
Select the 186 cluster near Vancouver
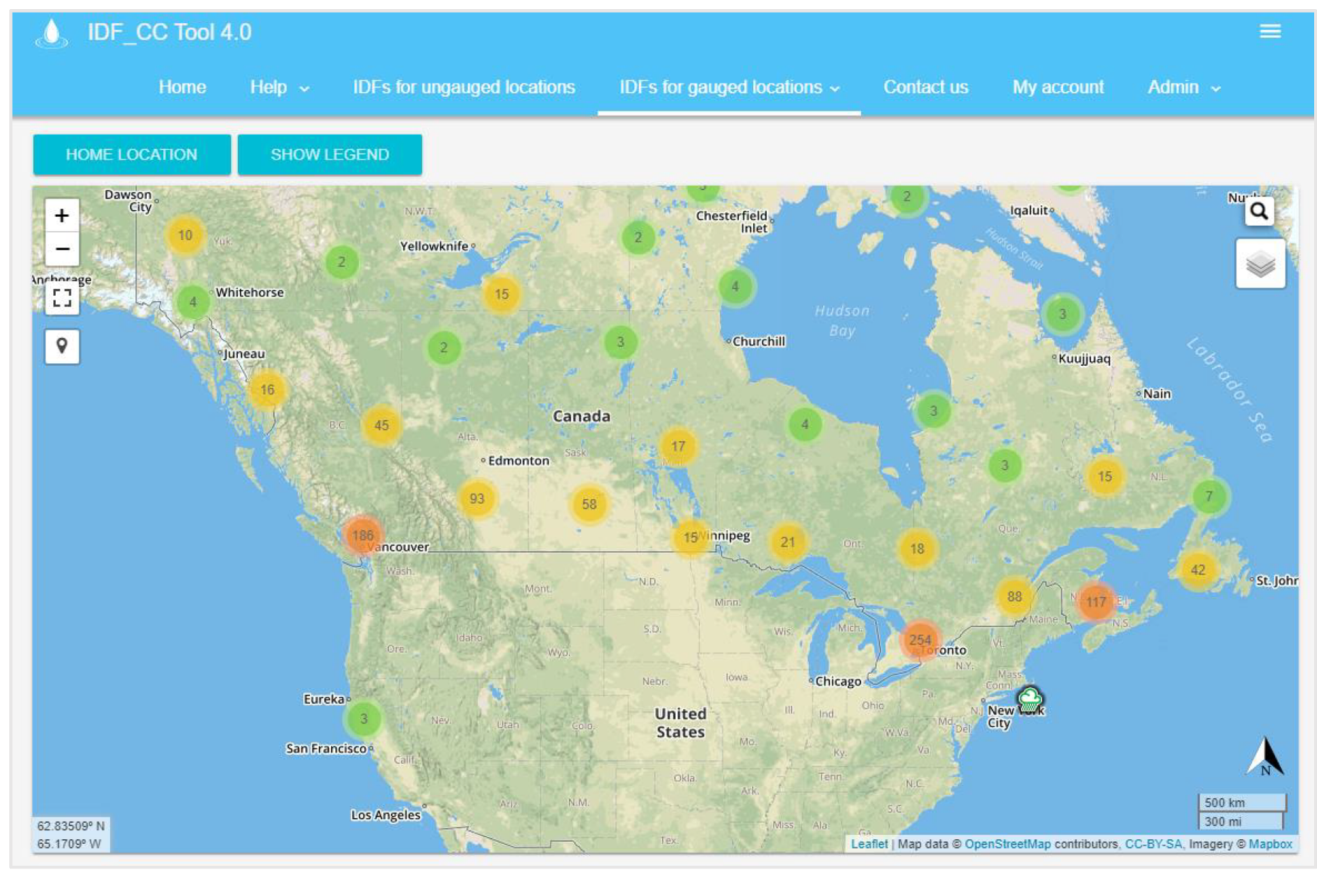tap(362, 535)
